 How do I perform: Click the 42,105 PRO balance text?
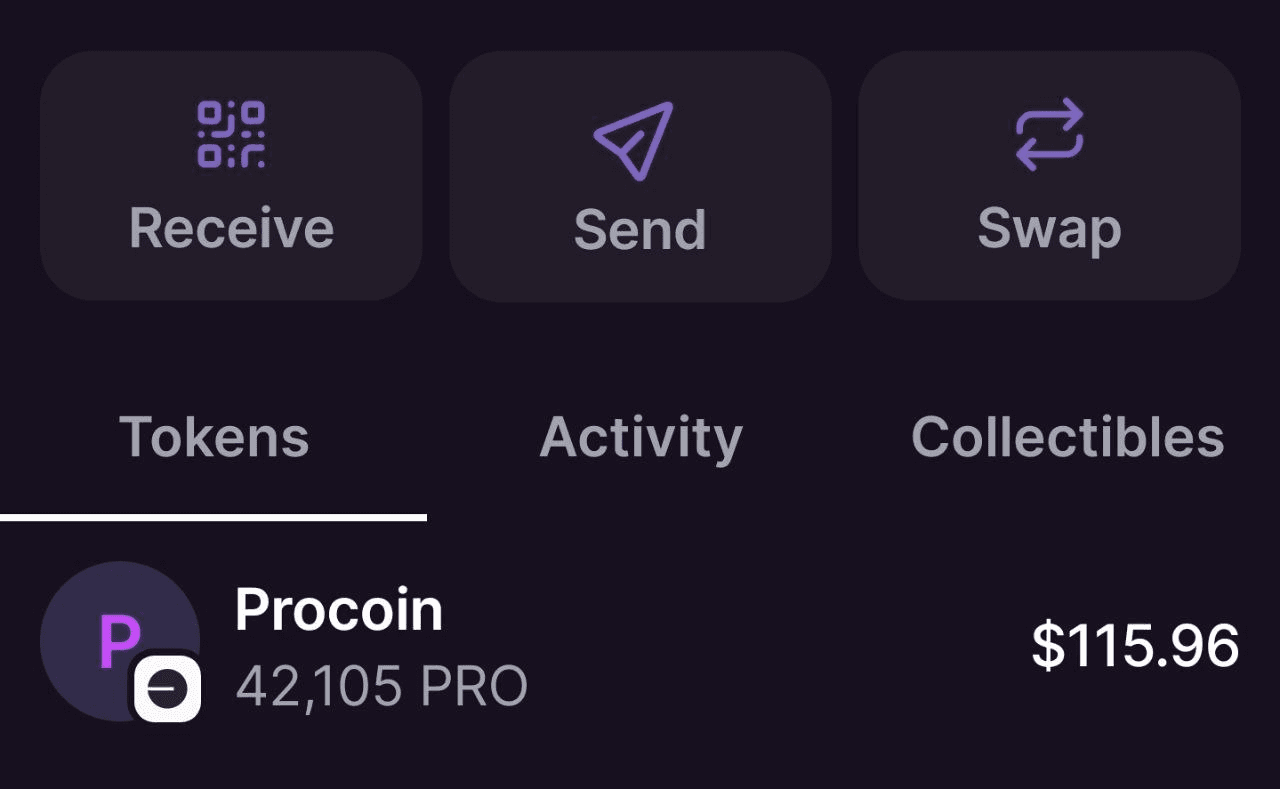click(x=381, y=686)
